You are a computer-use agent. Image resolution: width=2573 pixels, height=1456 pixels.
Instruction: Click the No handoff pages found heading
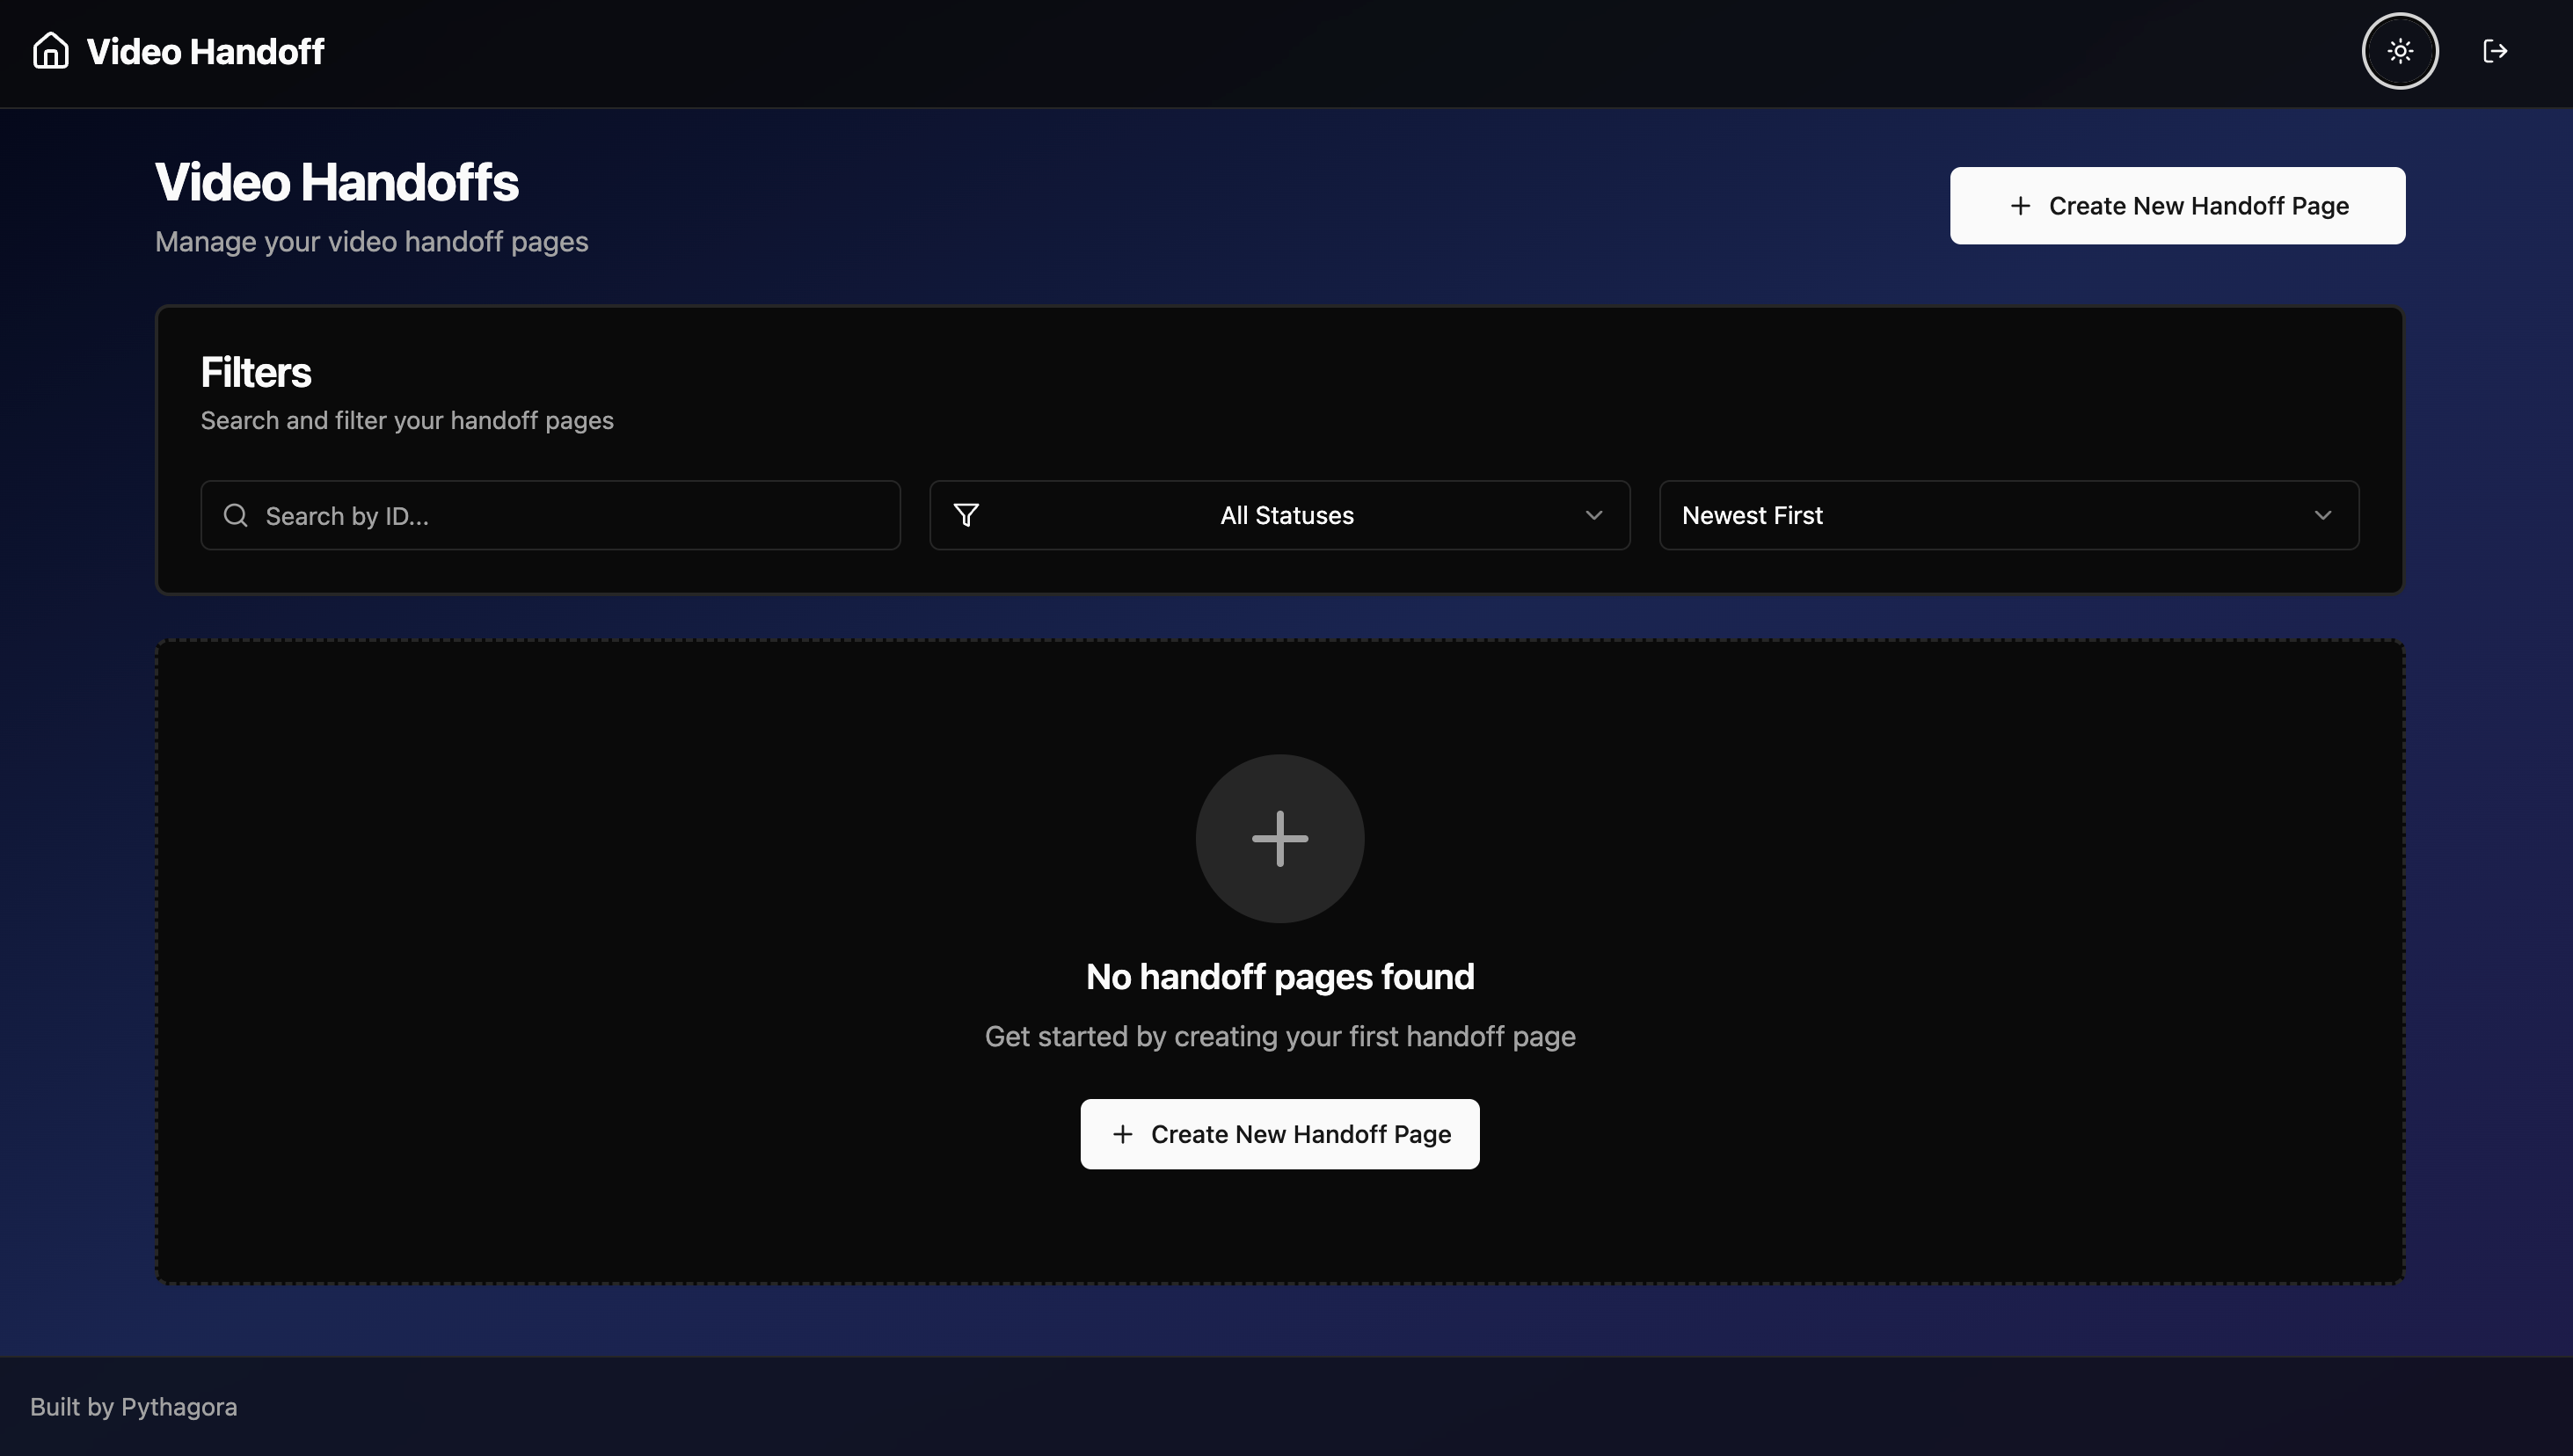(x=1279, y=976)
